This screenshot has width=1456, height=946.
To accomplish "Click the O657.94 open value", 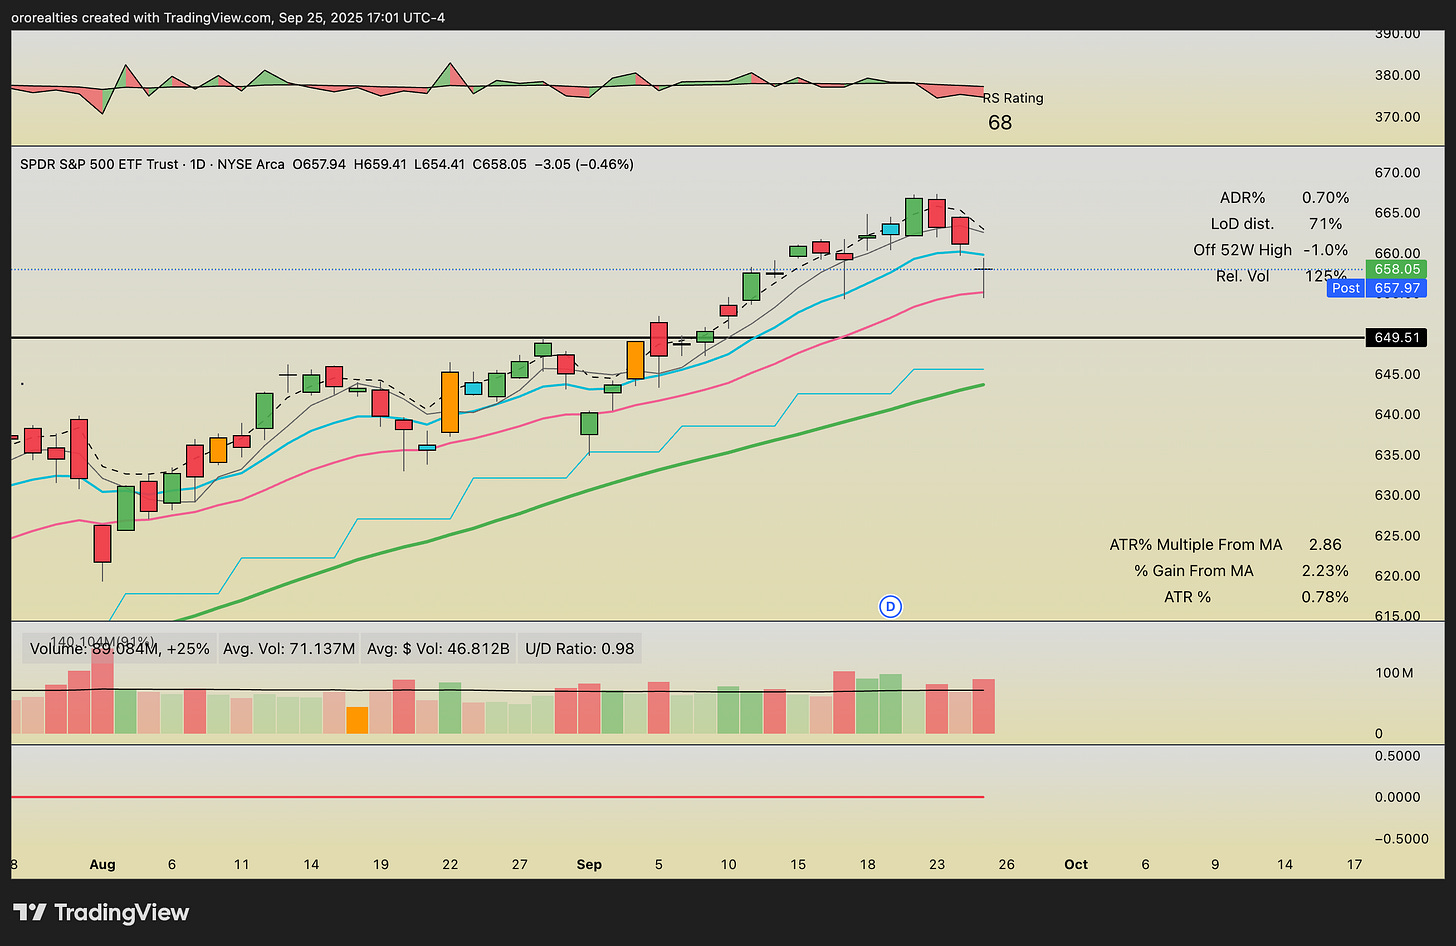I will (x=319, y=164).
